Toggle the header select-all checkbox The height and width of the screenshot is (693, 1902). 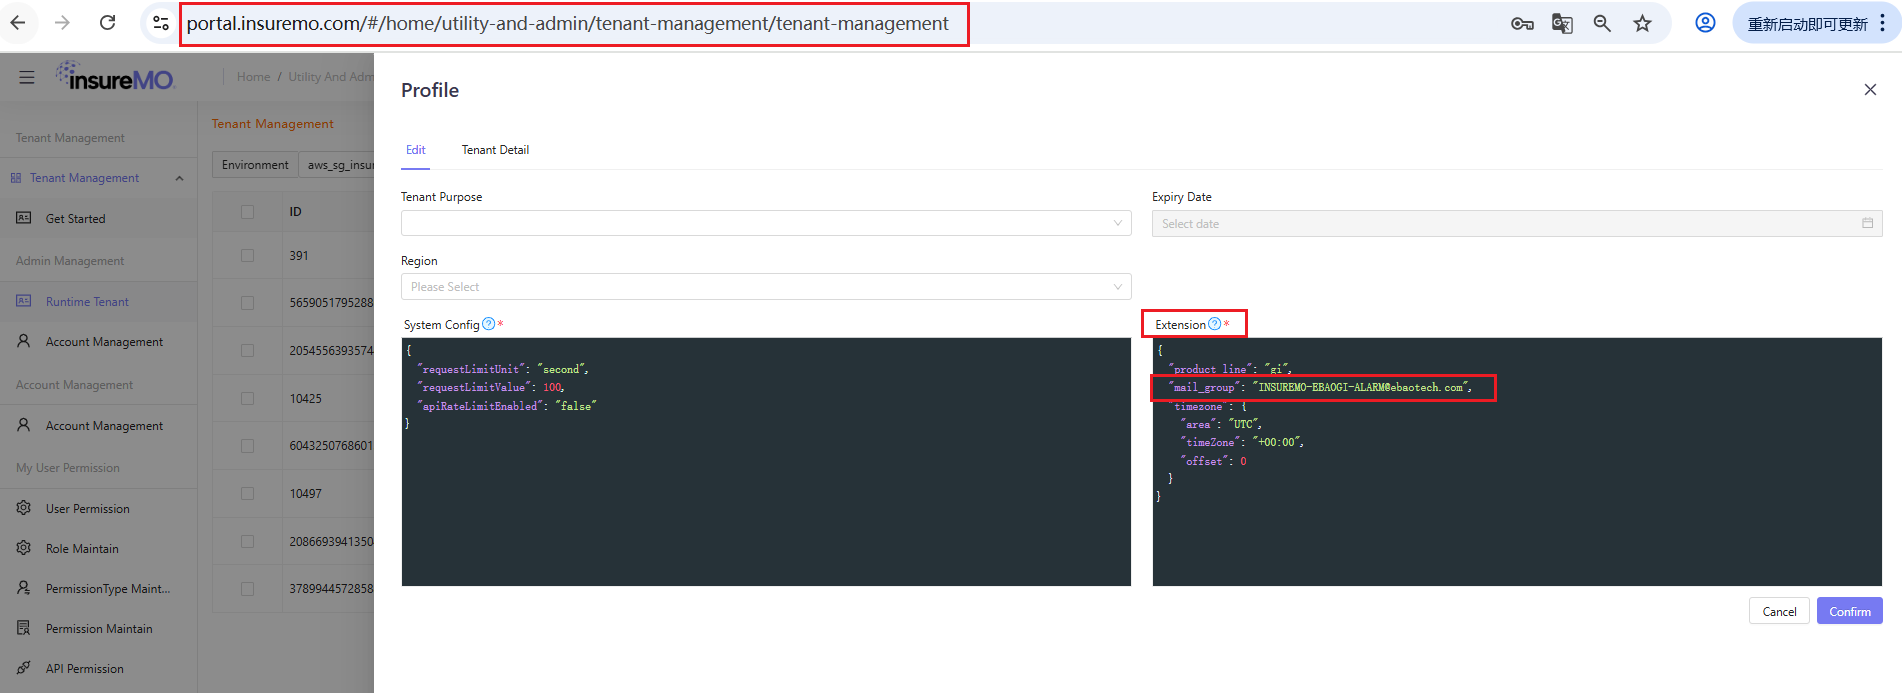point(247,212)
